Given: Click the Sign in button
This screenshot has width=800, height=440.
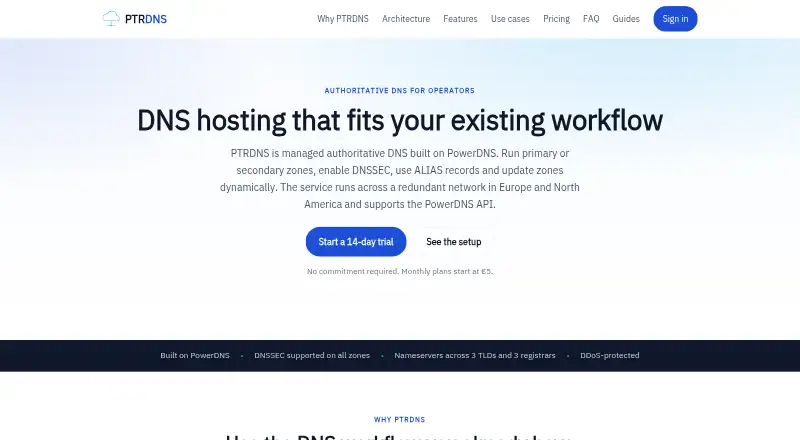Looking at the screenshot, I should pyautogui.click(x=675, y=19).
